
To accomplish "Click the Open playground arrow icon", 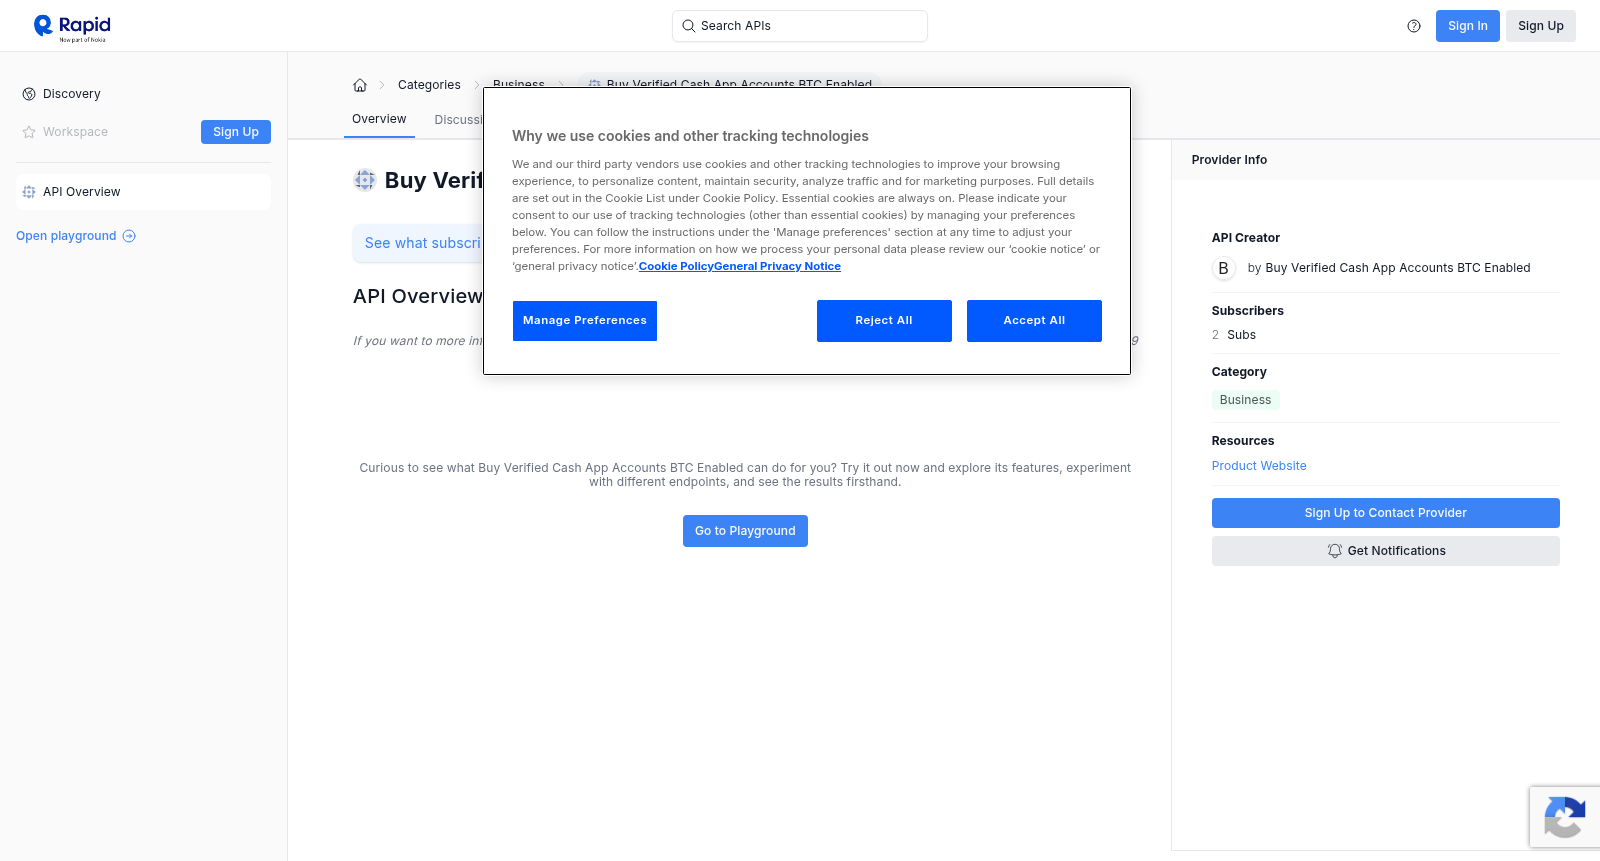I will [129, 236].
